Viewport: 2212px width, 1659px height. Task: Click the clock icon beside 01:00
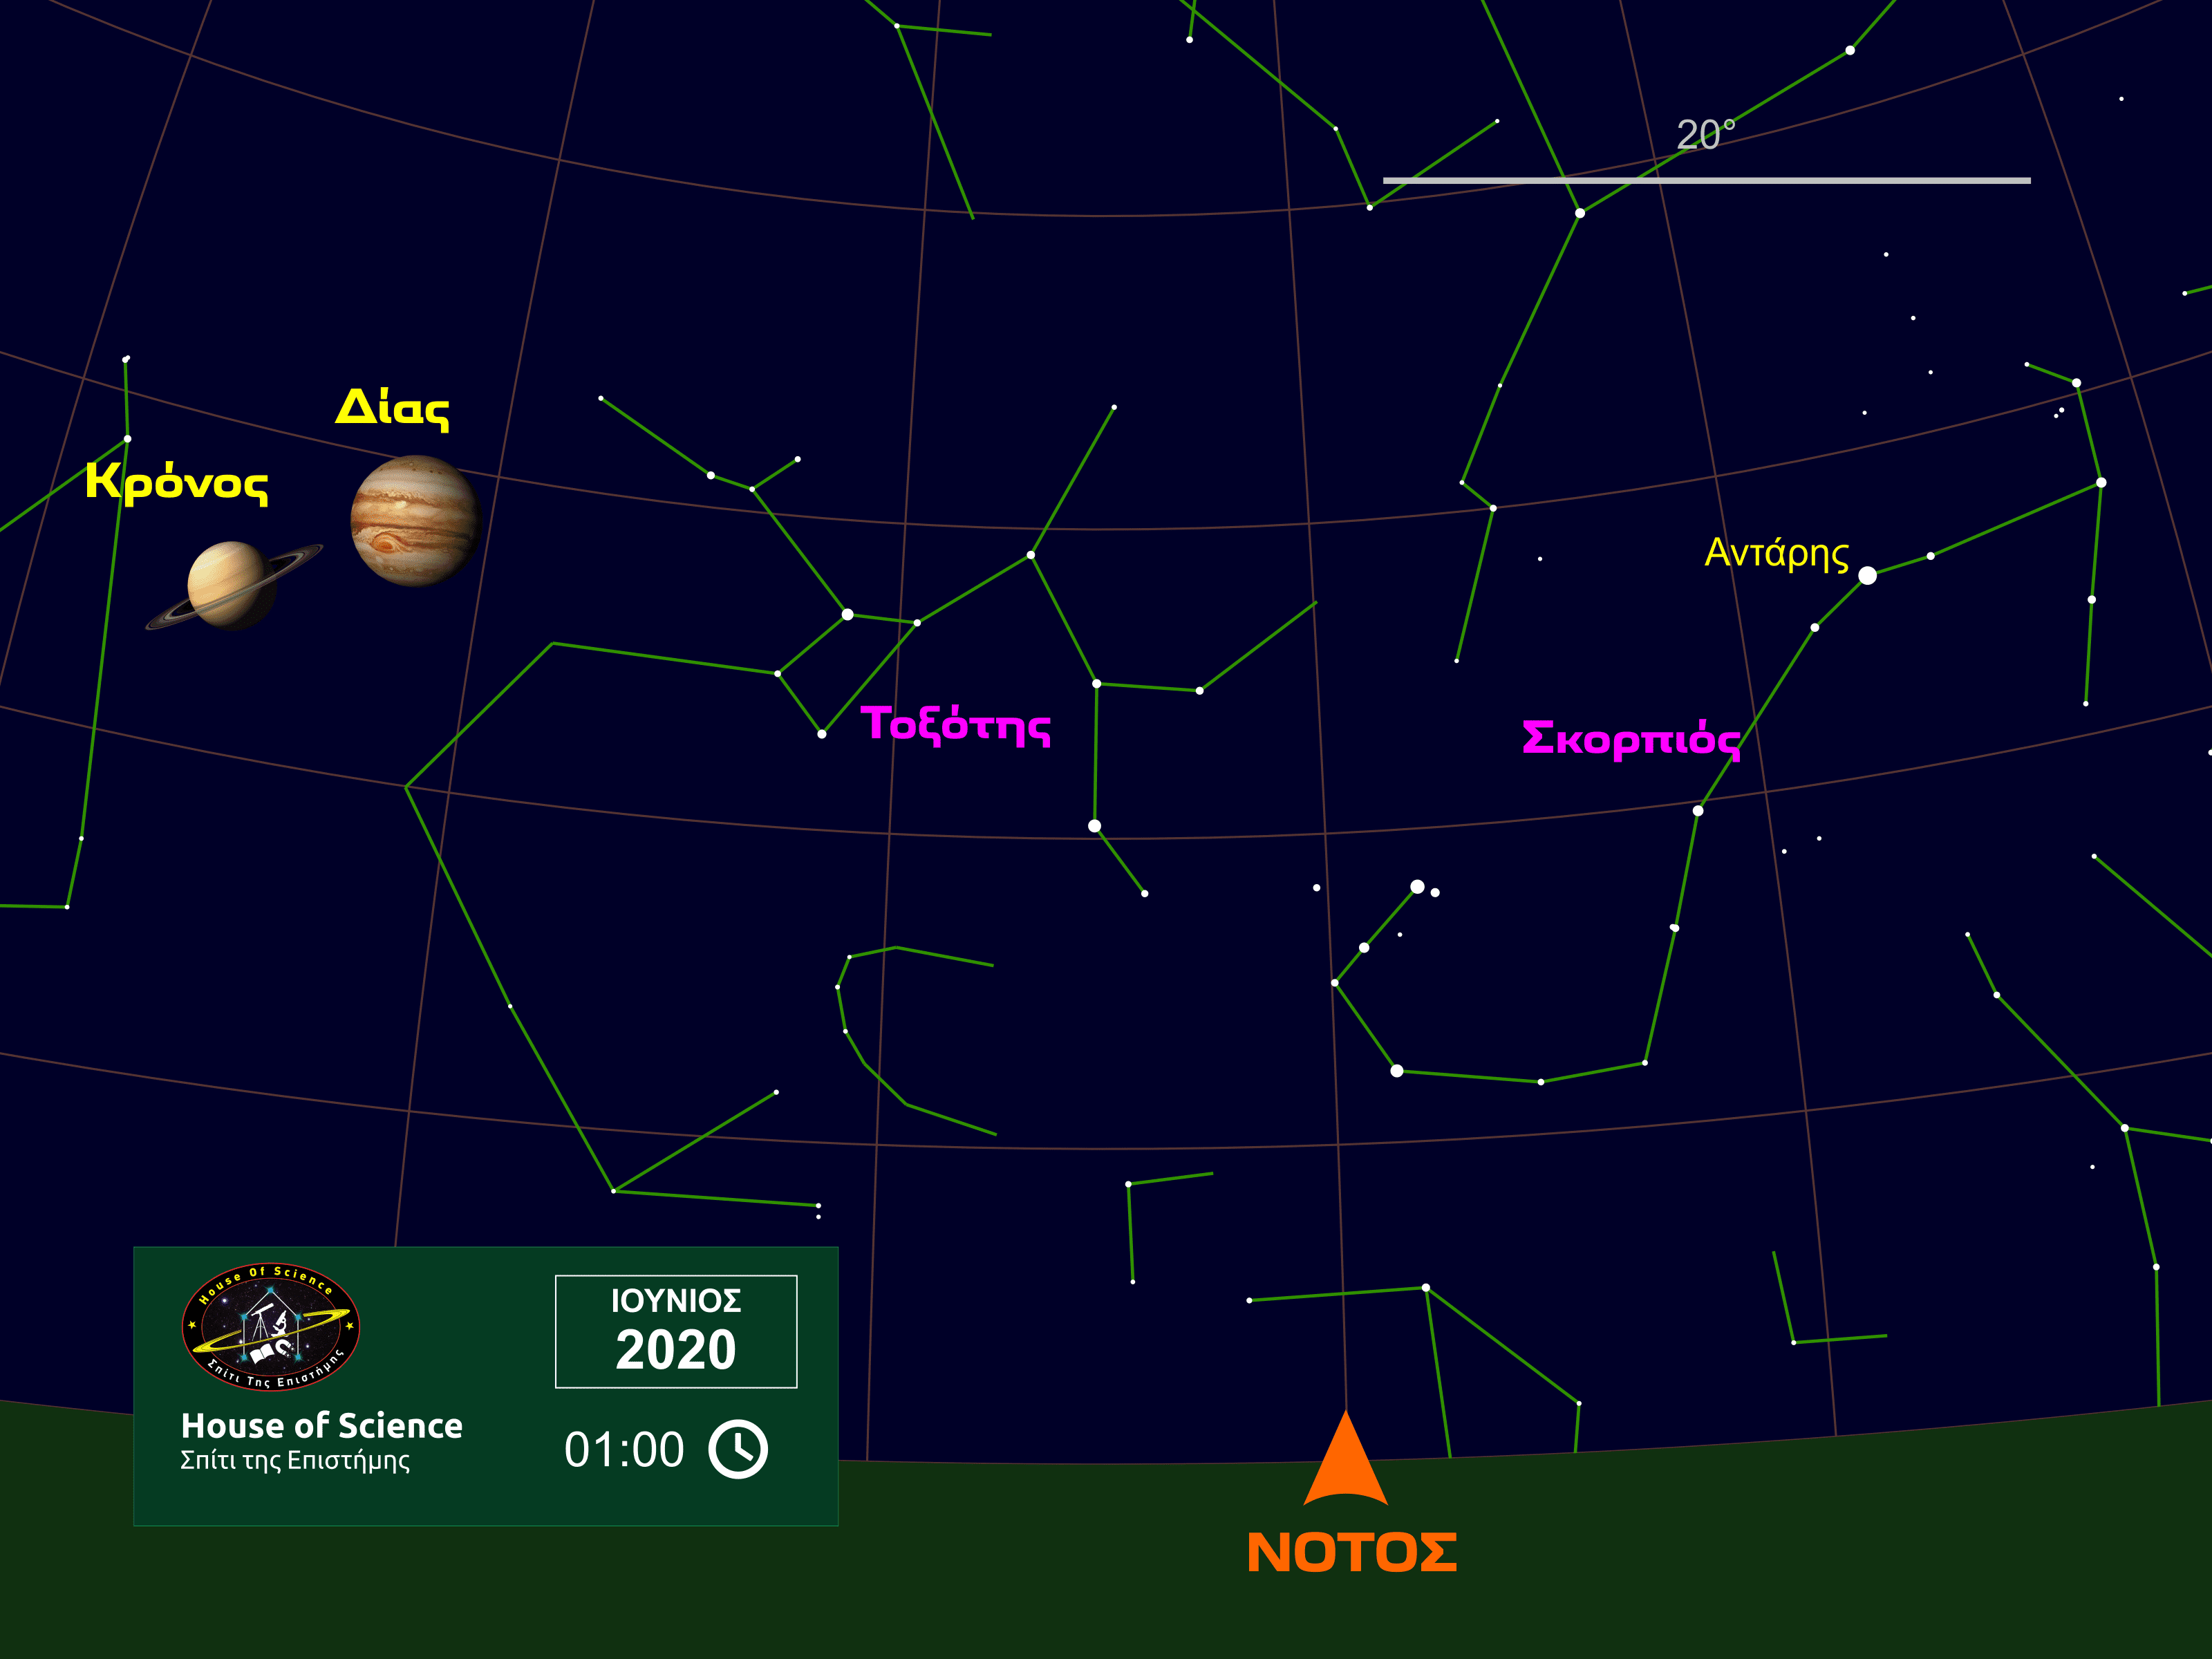tap(738, 1449)
